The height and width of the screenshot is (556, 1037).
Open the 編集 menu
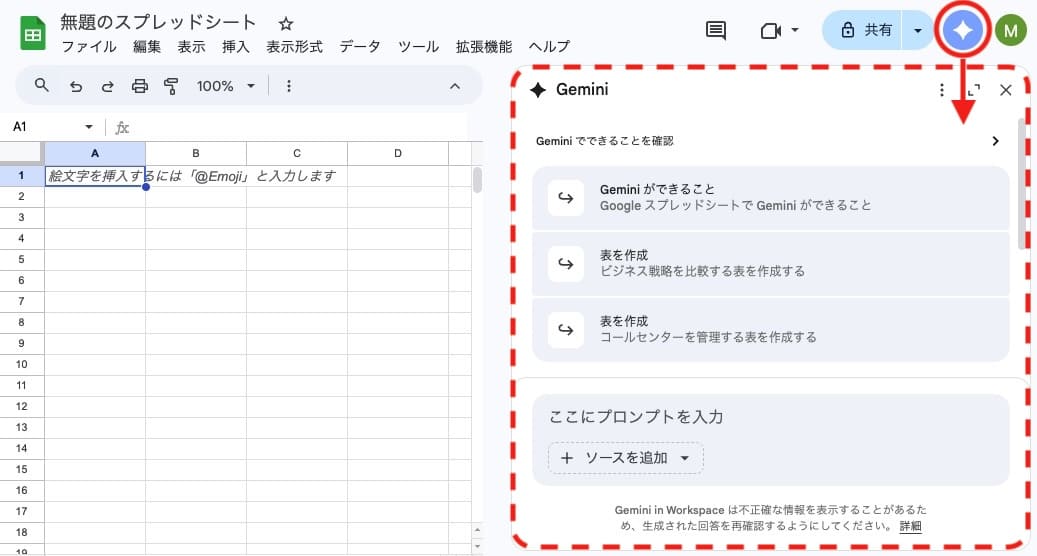(x=146, y=47)
